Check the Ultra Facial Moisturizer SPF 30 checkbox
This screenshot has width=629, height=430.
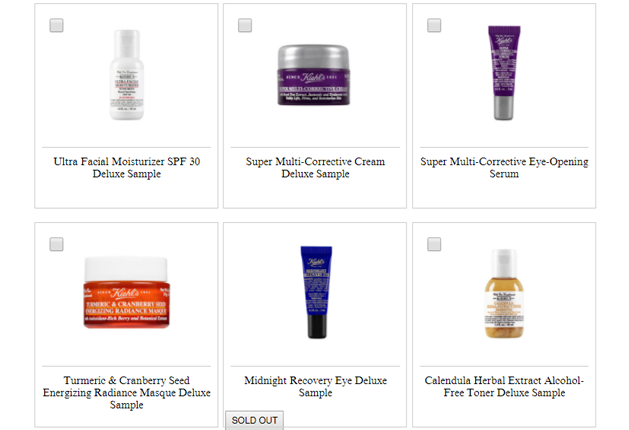pos(57,25)
